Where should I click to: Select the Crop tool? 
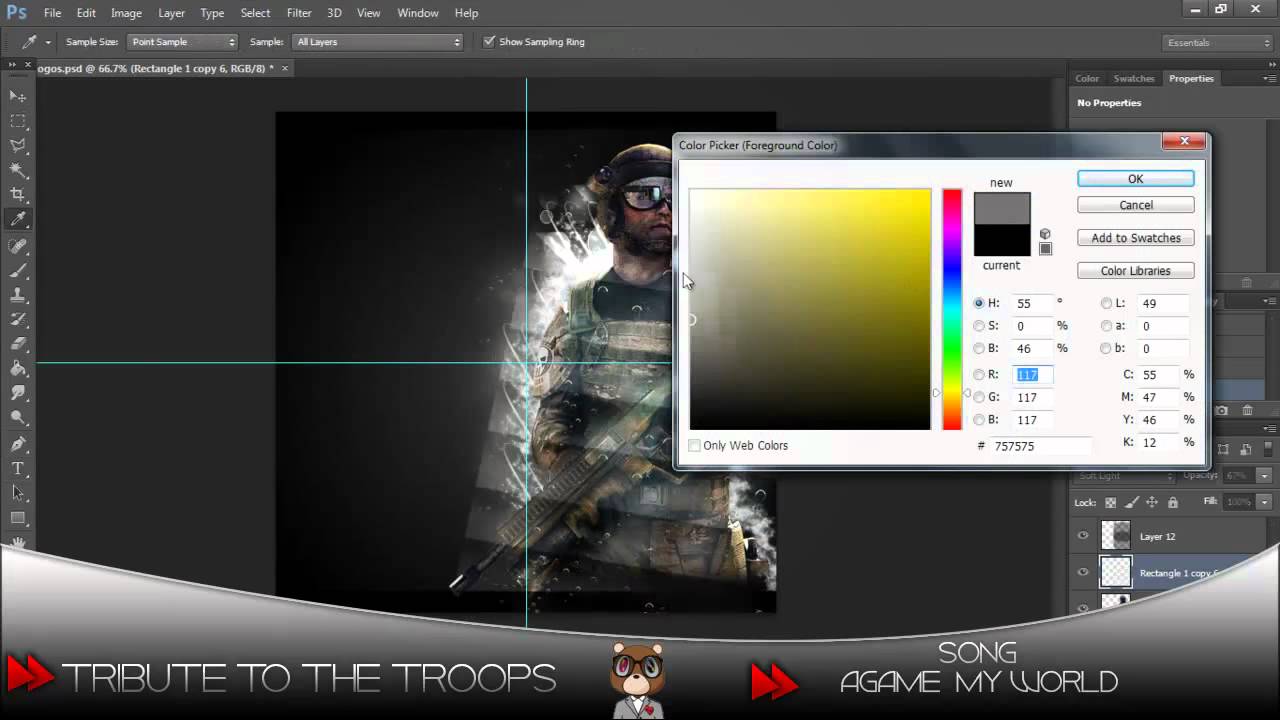[x=18, y=195]
